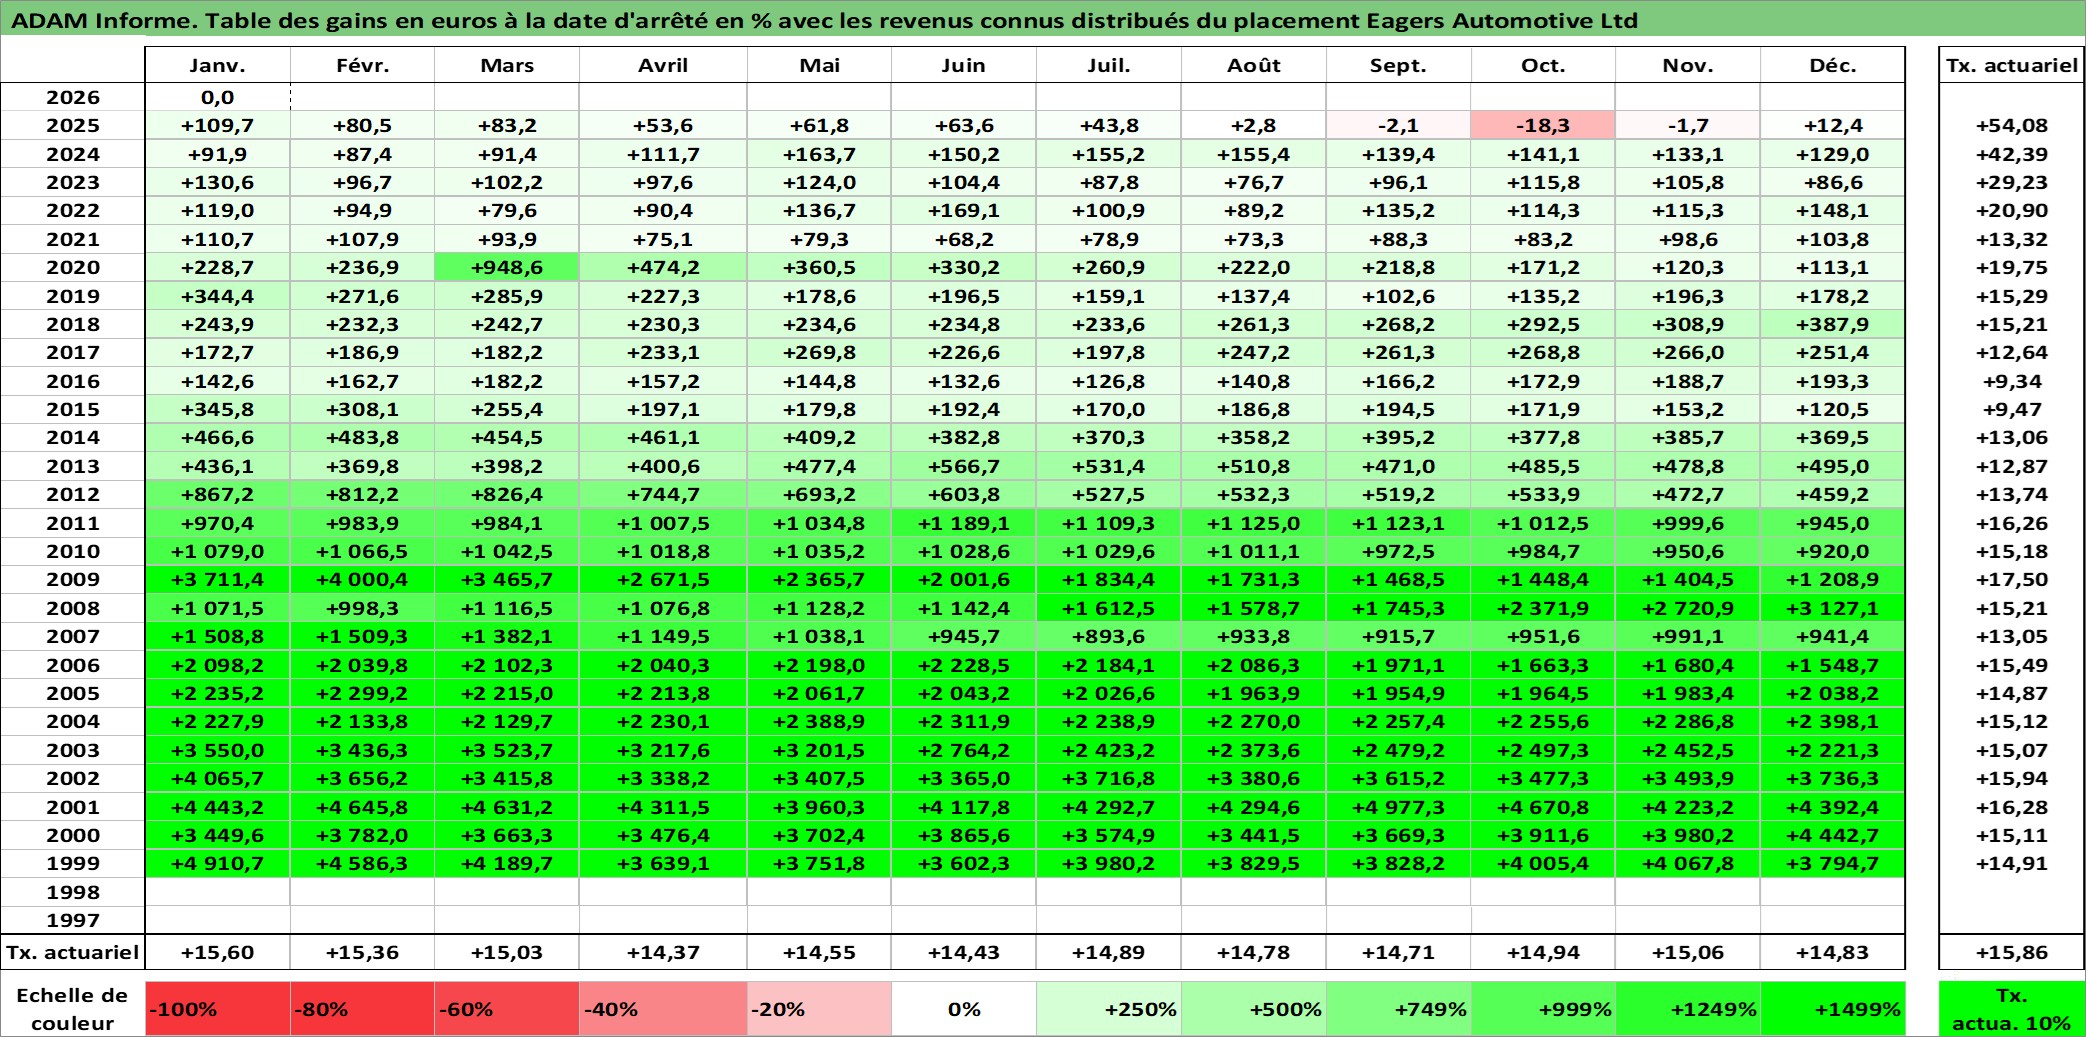The height and width of the screenshot is (1037, 2086).
Task: Click the +945,7 cell for June 2007
Action: pyautogui.click(x=964, y=636)
